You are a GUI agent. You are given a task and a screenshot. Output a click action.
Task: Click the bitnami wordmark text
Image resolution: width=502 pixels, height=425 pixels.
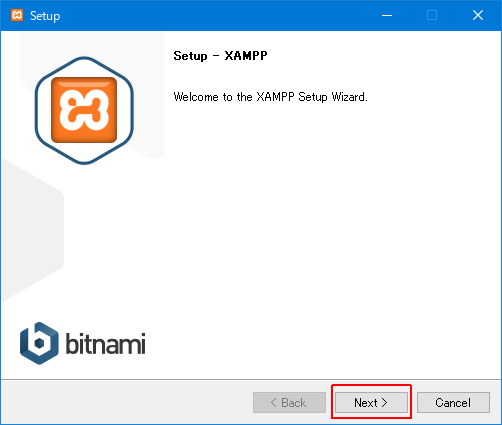click(105, 343)
